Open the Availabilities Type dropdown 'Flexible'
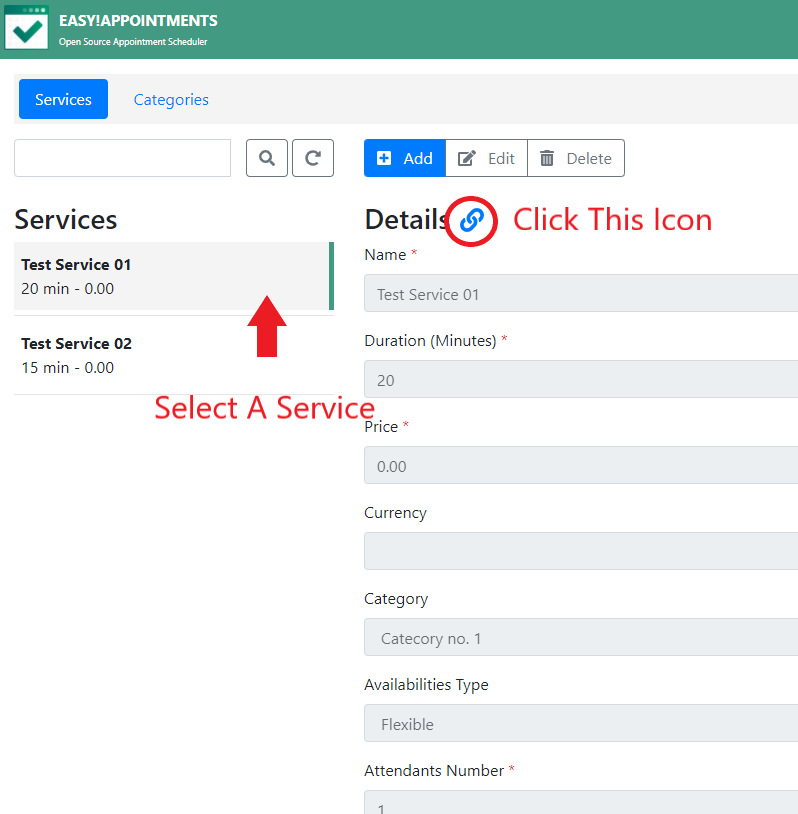Viewport: 798px width, 814px height. pos(581,723)
